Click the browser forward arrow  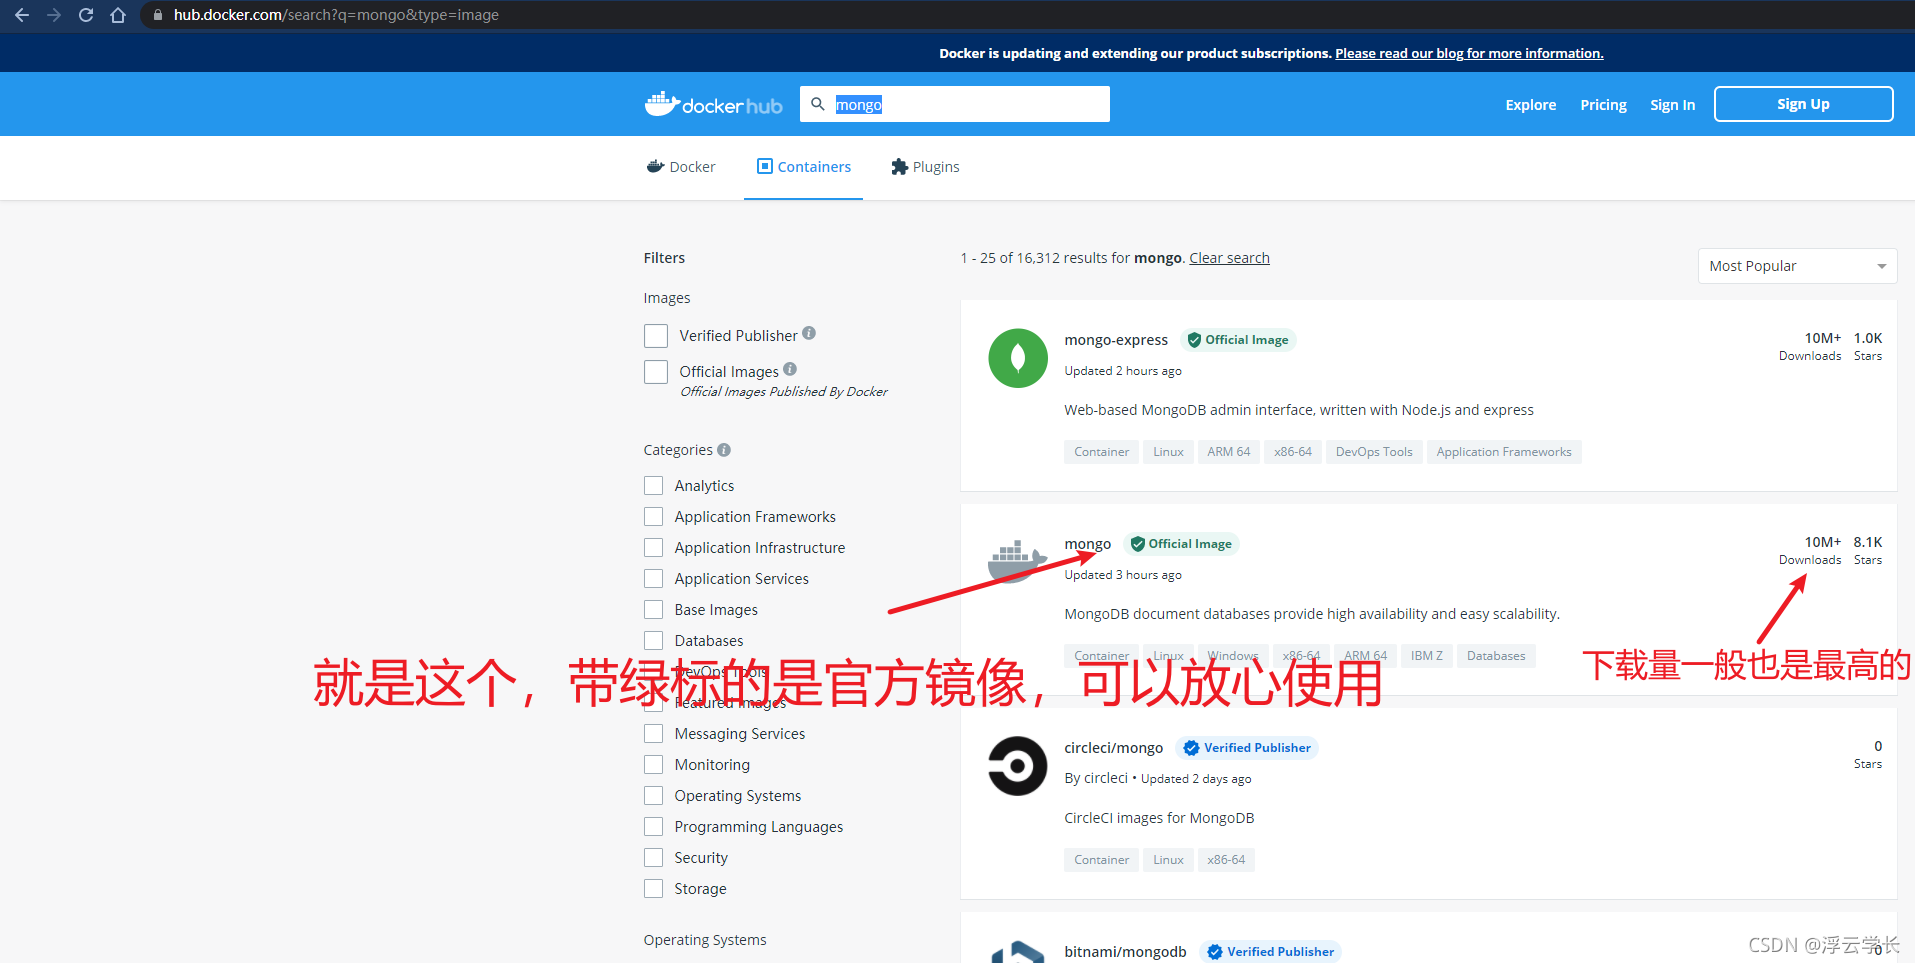tap(54, 15)
